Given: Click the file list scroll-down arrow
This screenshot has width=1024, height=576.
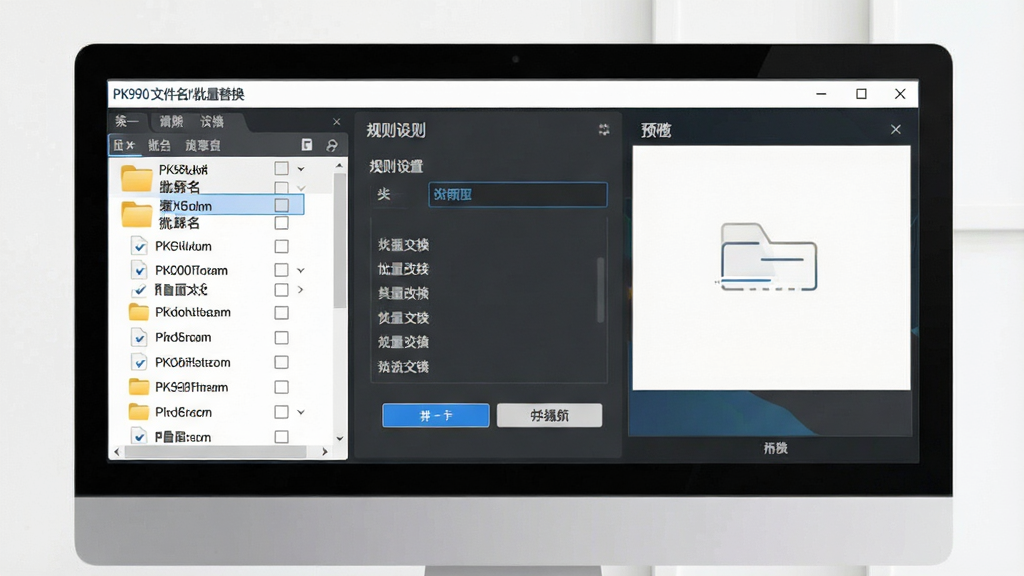Looking at the screenshot, I should [339, 438].
